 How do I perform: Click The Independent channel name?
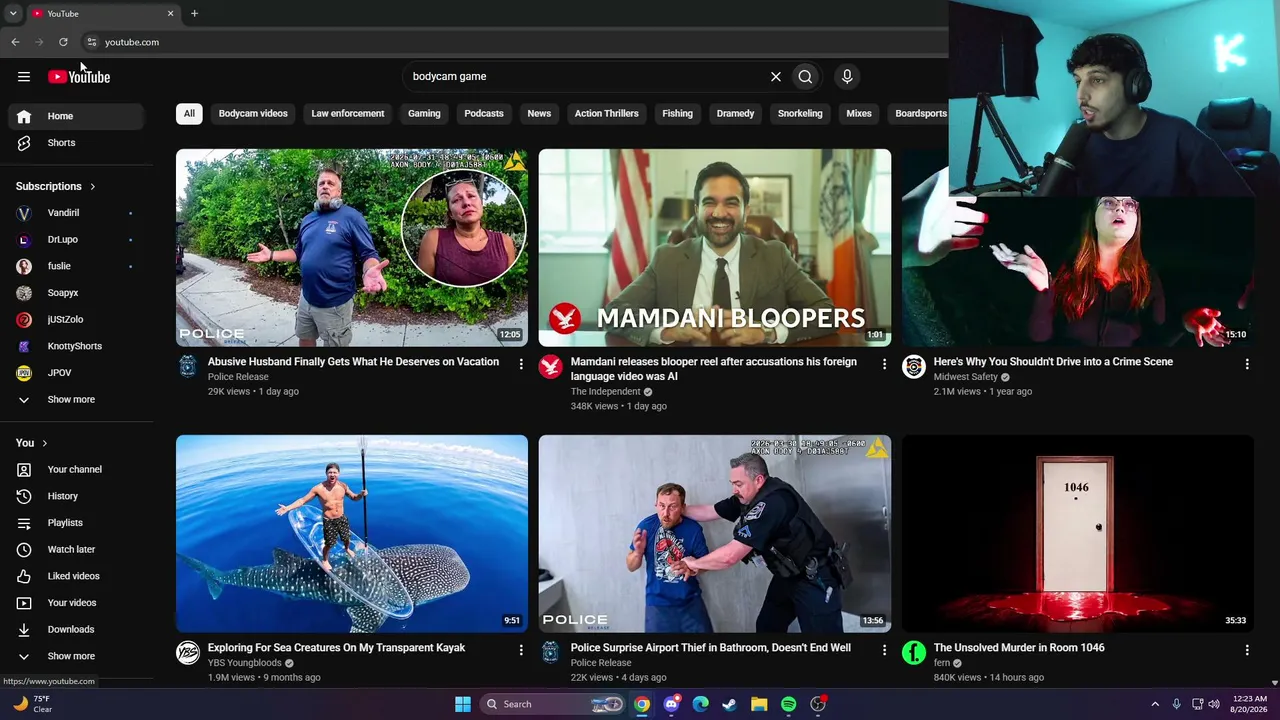(x=605, y=392)
